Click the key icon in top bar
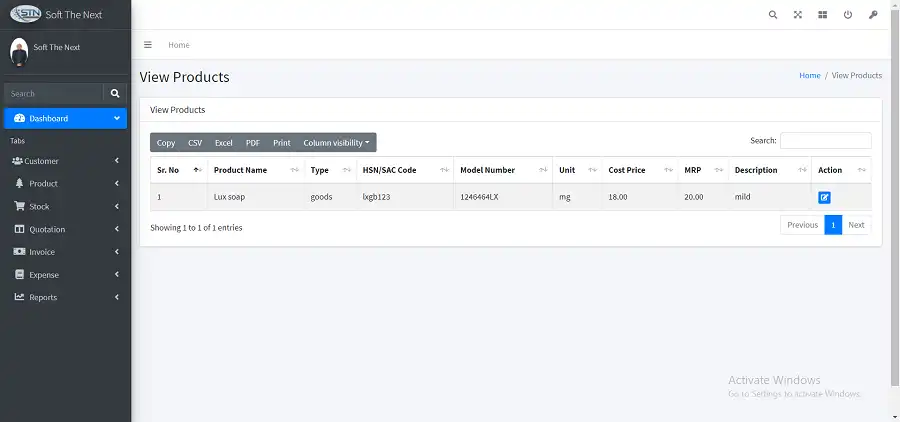 [873, 15]
